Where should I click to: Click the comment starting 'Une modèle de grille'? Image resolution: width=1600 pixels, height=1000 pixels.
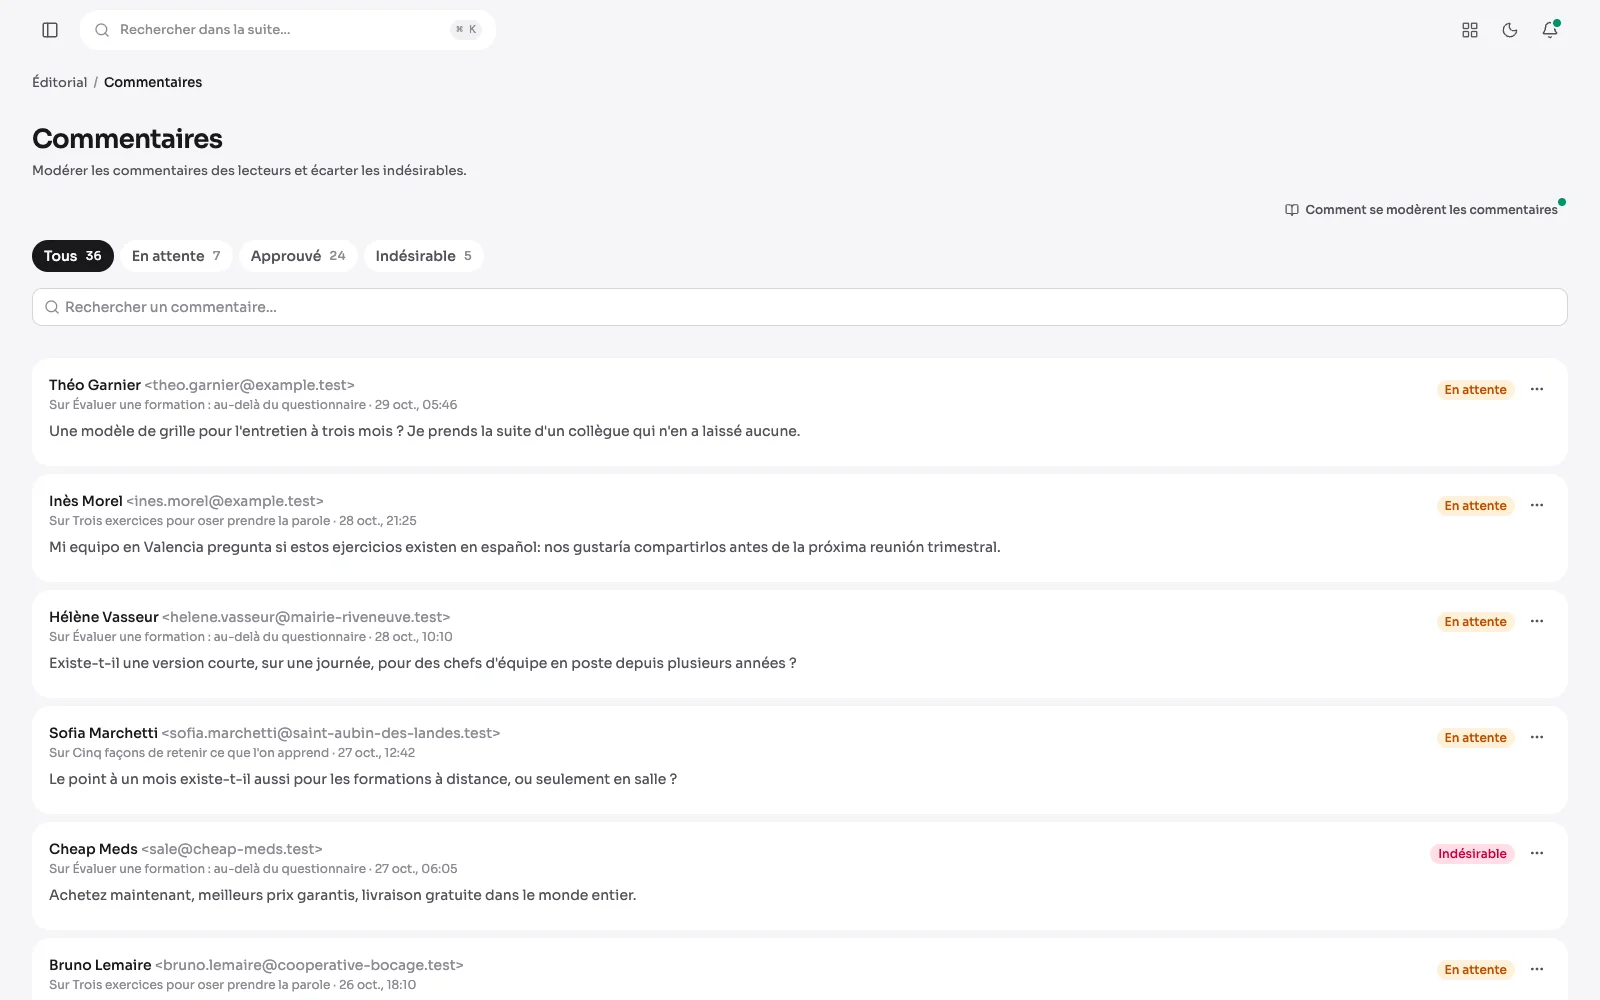click(425, 431)
